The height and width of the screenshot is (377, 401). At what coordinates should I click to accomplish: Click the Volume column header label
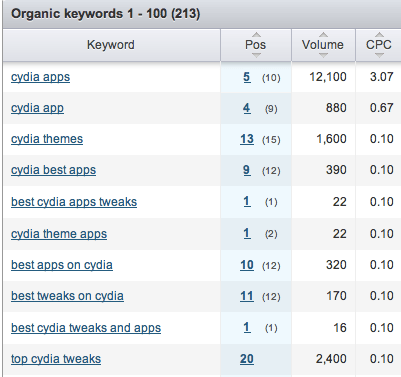[323, 45]
